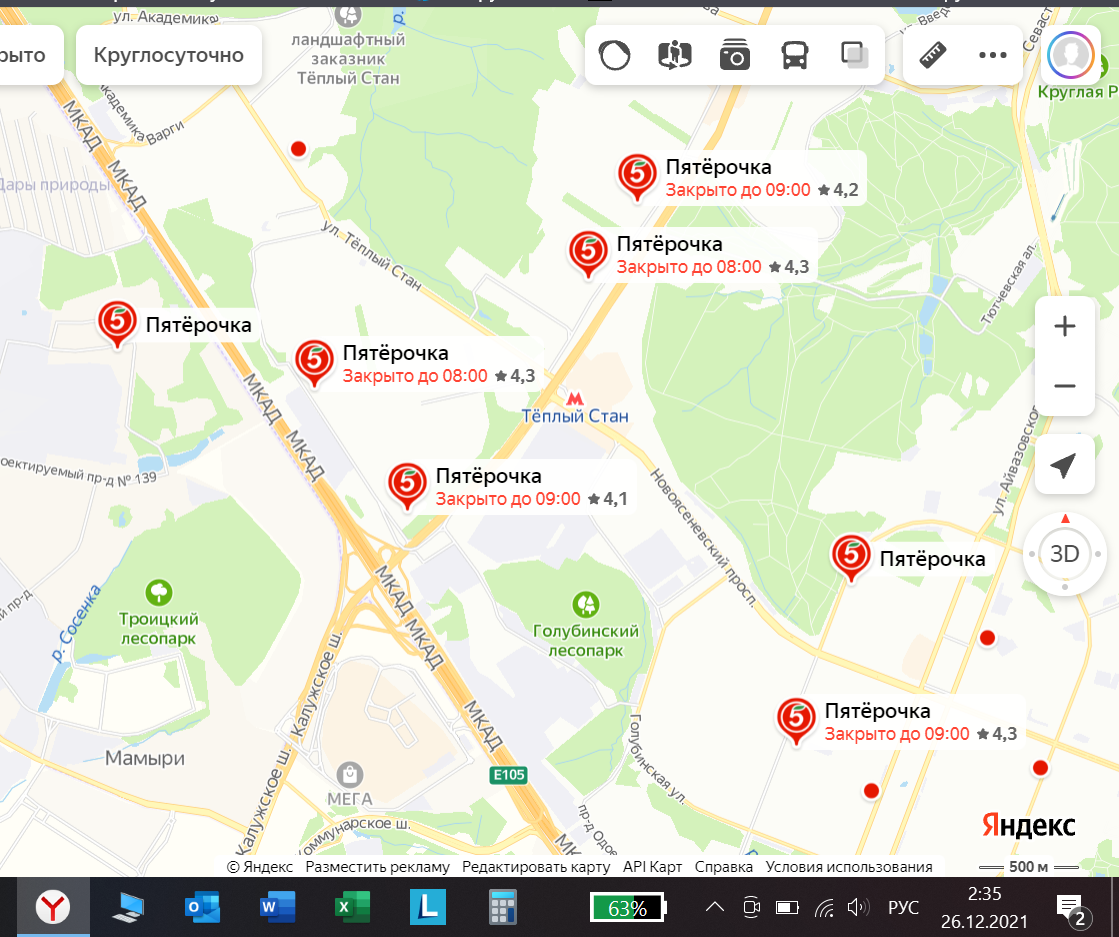Open the three-dots more menu
This screenshot has height=937, width=1119.
click(993, 55)
